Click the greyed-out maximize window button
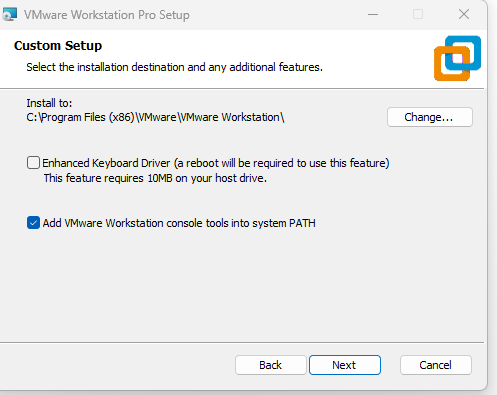The height and width of the screenshot is (395, 497). (418, 14)
